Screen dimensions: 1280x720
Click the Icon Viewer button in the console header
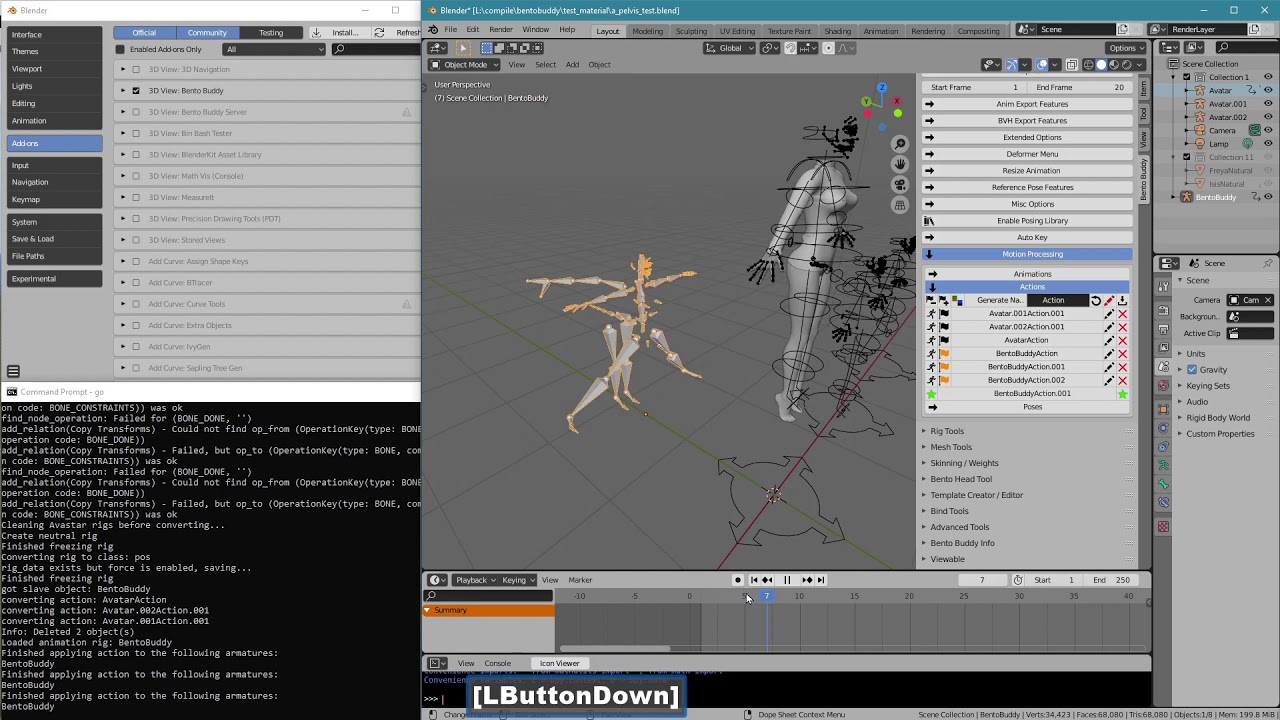click(560, 664)
